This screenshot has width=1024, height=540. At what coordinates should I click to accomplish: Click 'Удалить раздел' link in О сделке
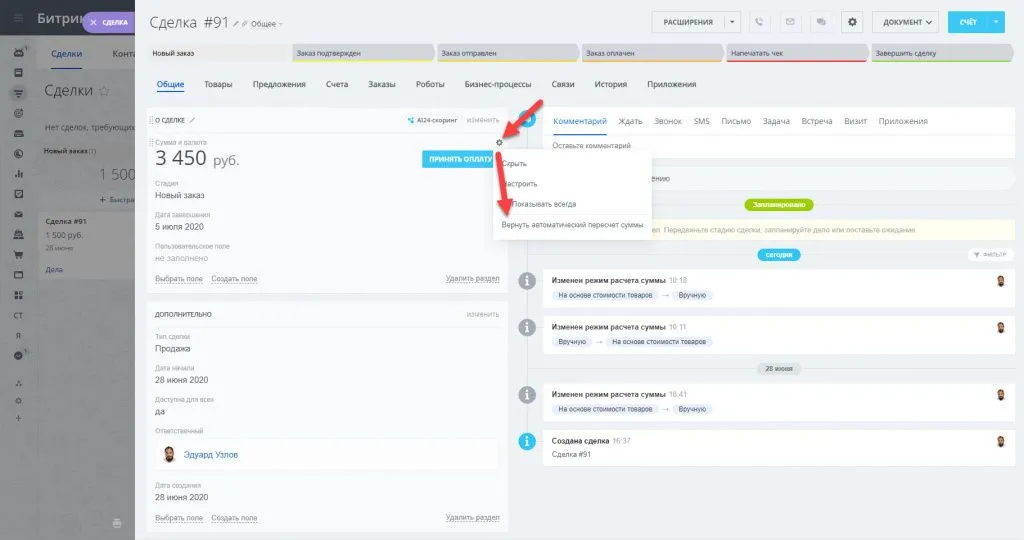pyautogui.click(x=472, y=278)
